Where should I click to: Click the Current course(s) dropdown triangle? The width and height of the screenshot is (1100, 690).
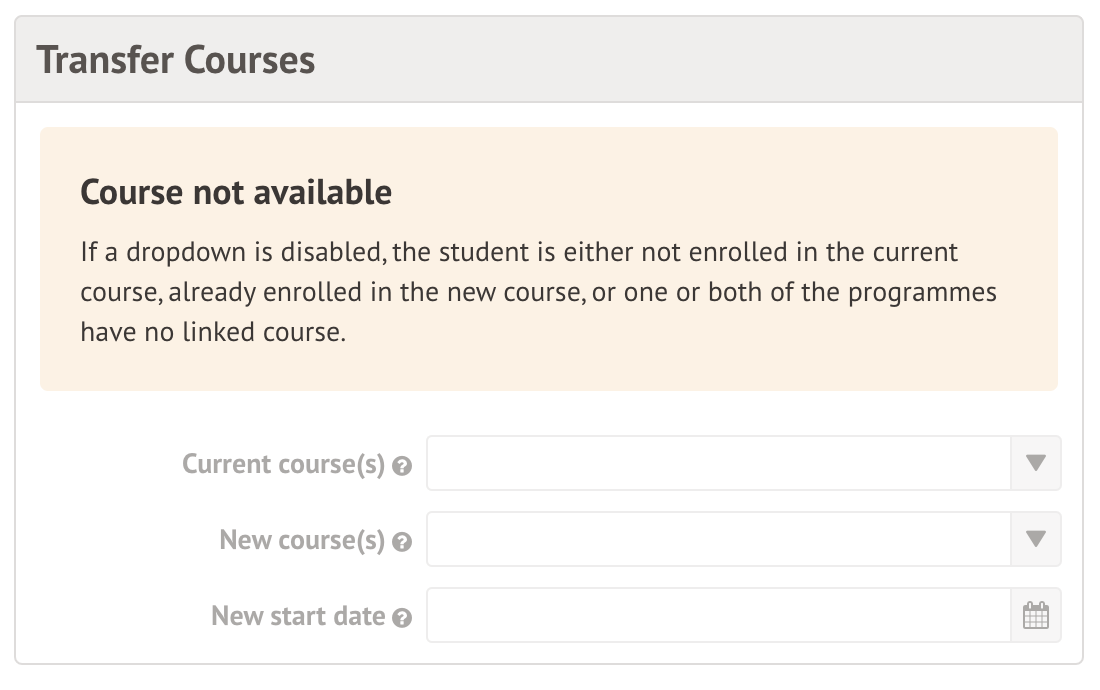click(x=1038, y=463)
